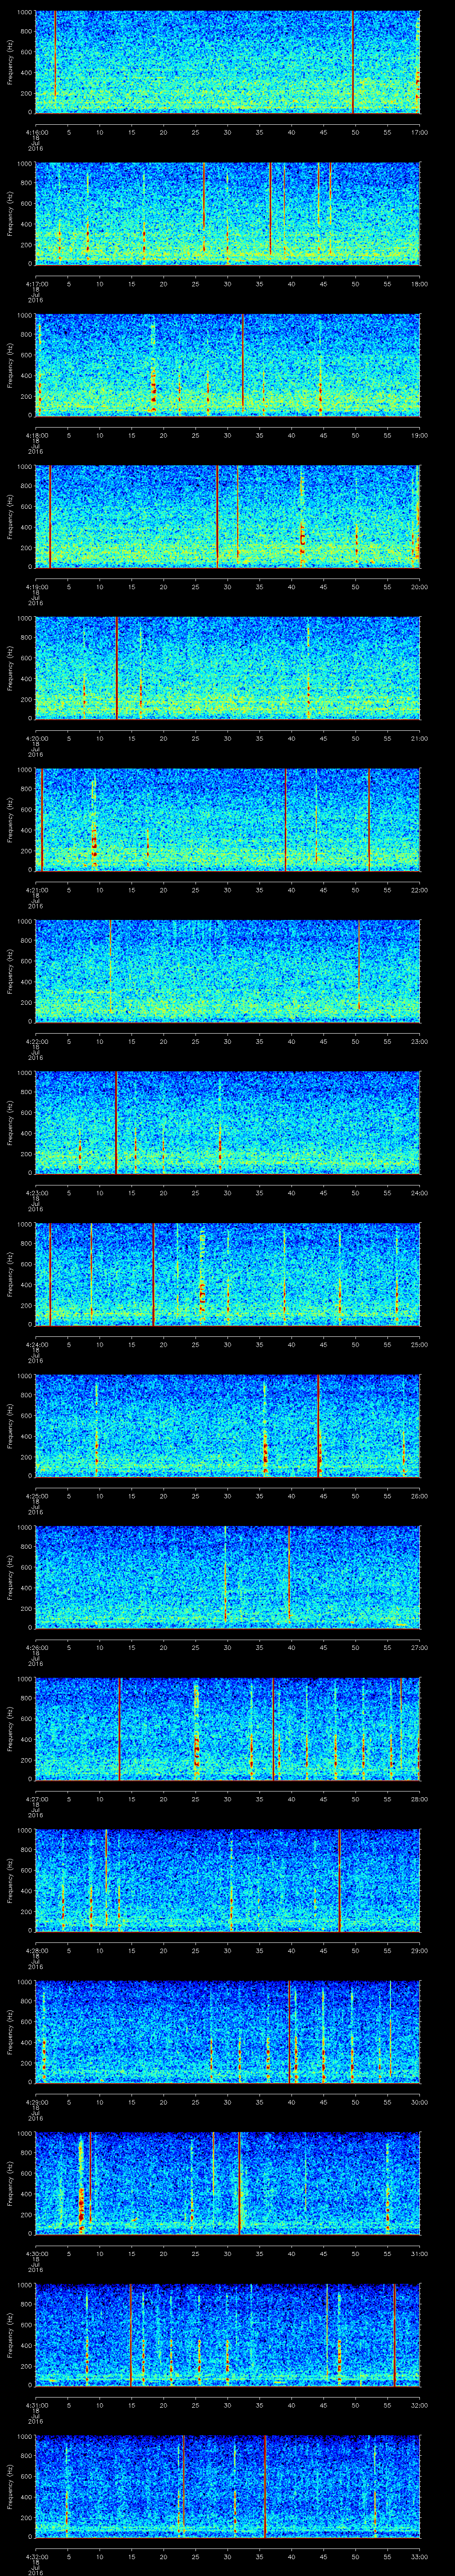Image resolution: width=455 pixels, height=2576 pixels.
Task: Choose the spectrogram panel starting at 4:27:00
Action: coord(228,1729)
